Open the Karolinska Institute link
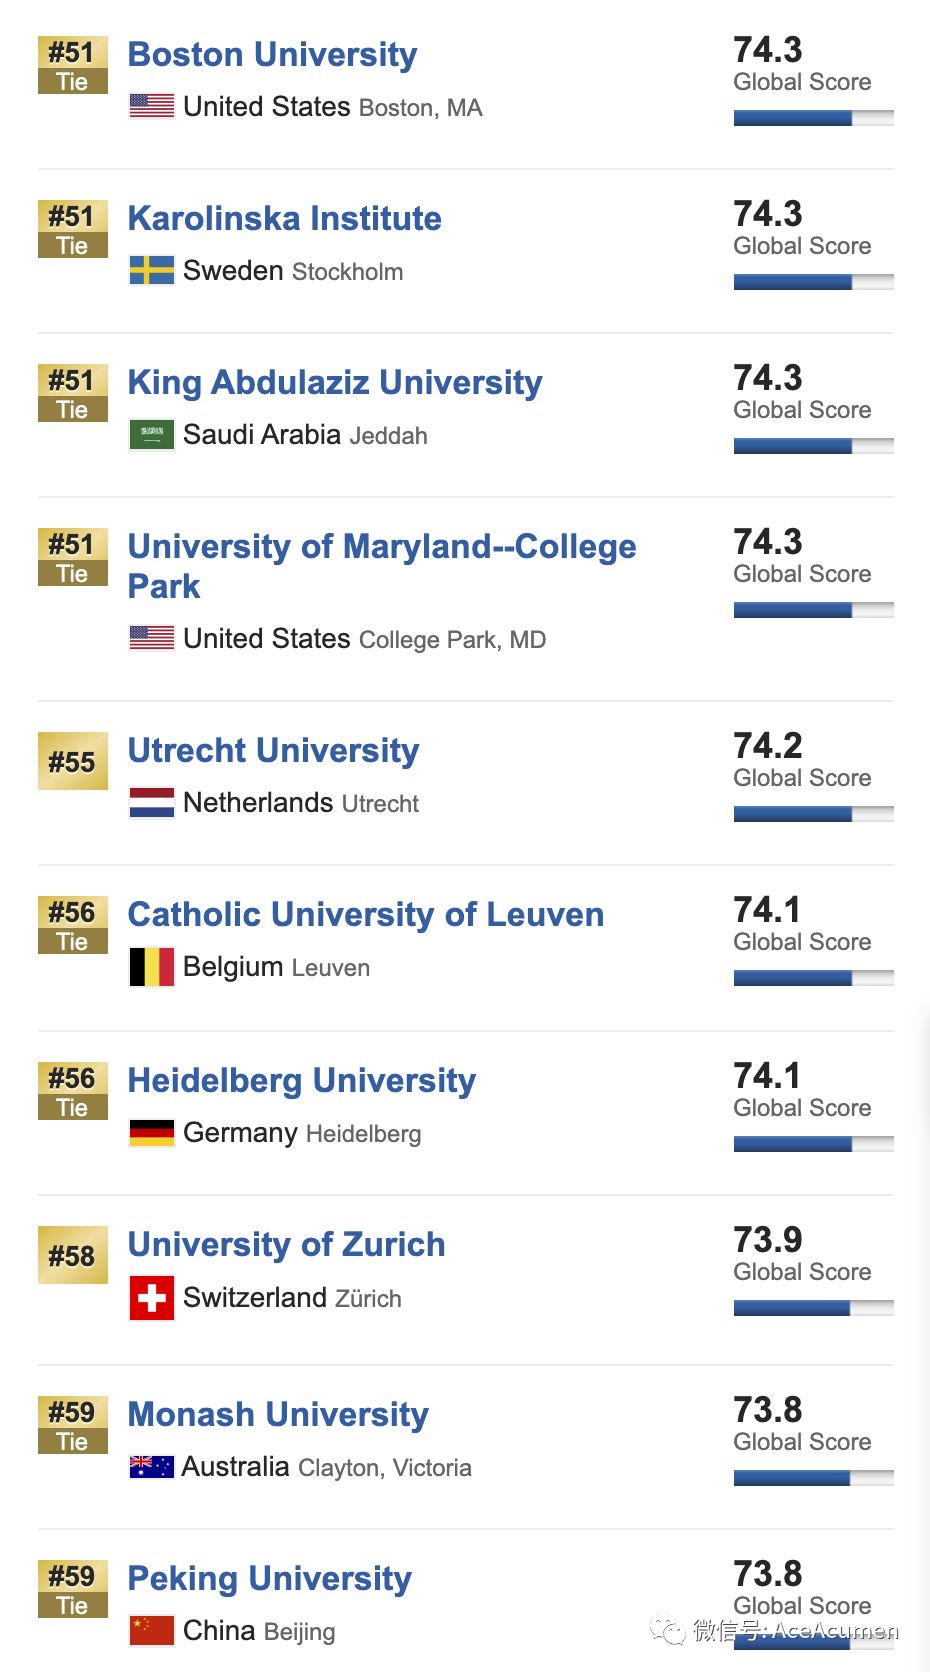Viewport: 930px width, 1672px height. (284, 218)
